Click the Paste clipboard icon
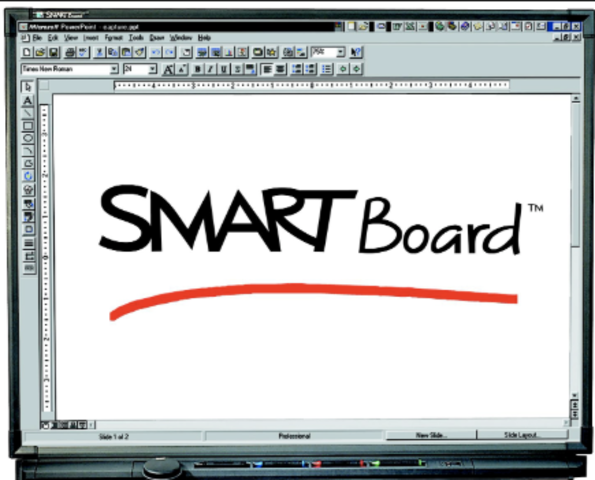Image resolution: width=595 pixels, height=480 pixels. tap(126, 52)
